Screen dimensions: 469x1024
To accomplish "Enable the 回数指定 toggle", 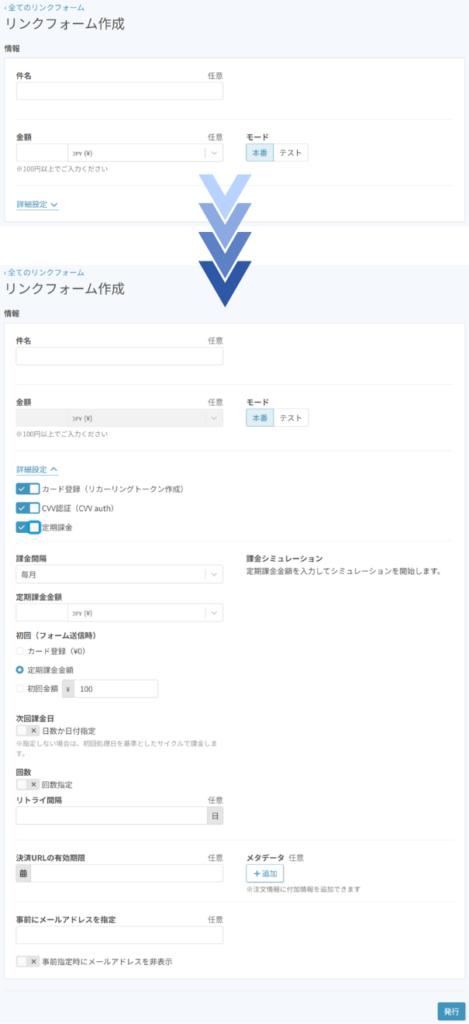I will point(28,784).
